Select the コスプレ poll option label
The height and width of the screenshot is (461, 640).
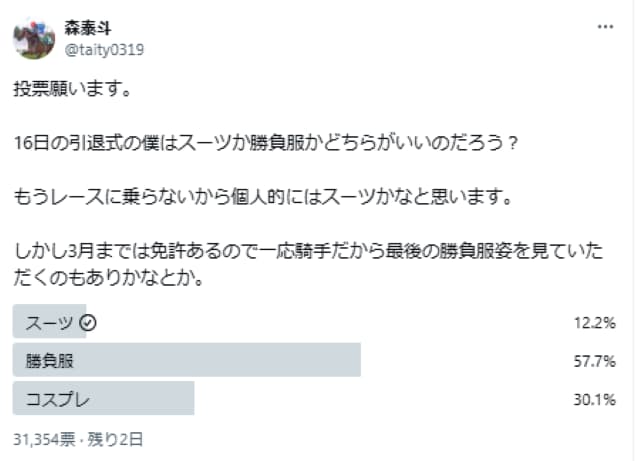coord(57,399)
